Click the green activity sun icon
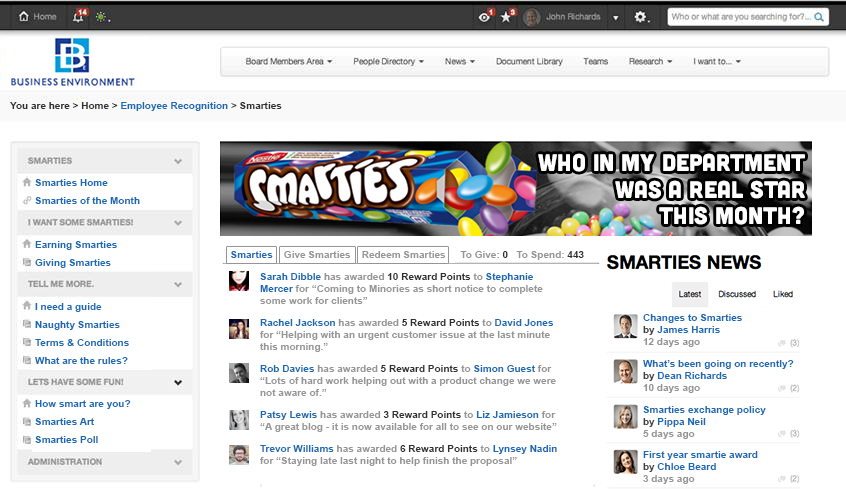The width and height of the screenshot is (846, 490). coord(101,17)
